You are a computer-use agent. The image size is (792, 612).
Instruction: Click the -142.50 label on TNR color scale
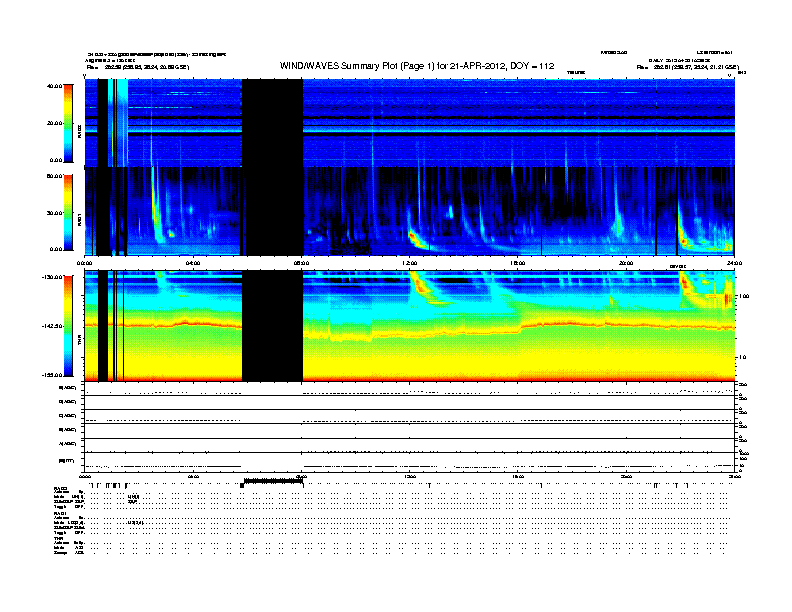52,326
